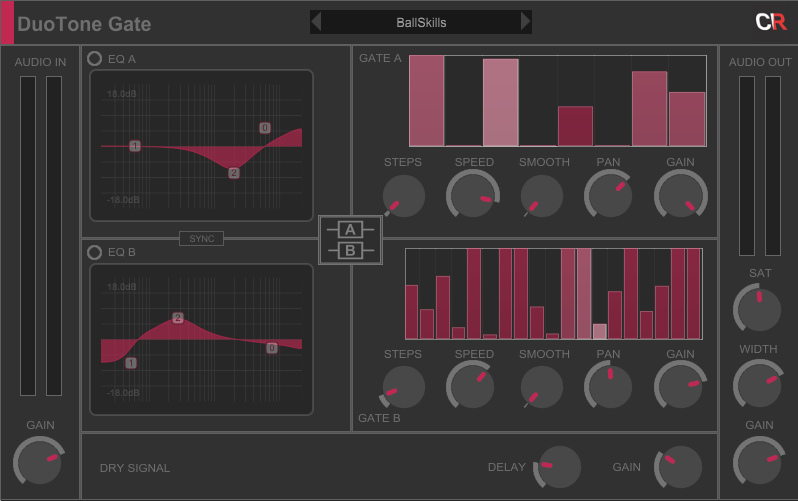Select EQ A band node 0
The image size is (798, 501).
(x=265, y=128)
